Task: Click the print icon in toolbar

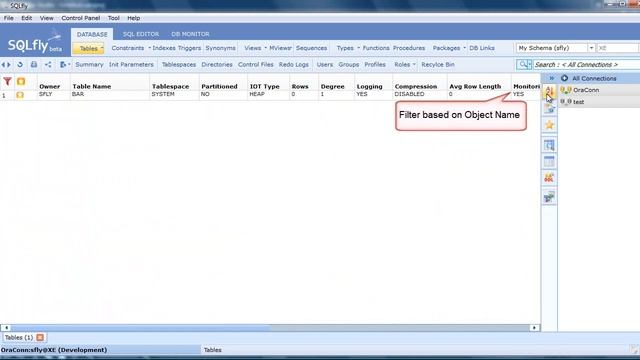Action: click(x=34, y=64)
